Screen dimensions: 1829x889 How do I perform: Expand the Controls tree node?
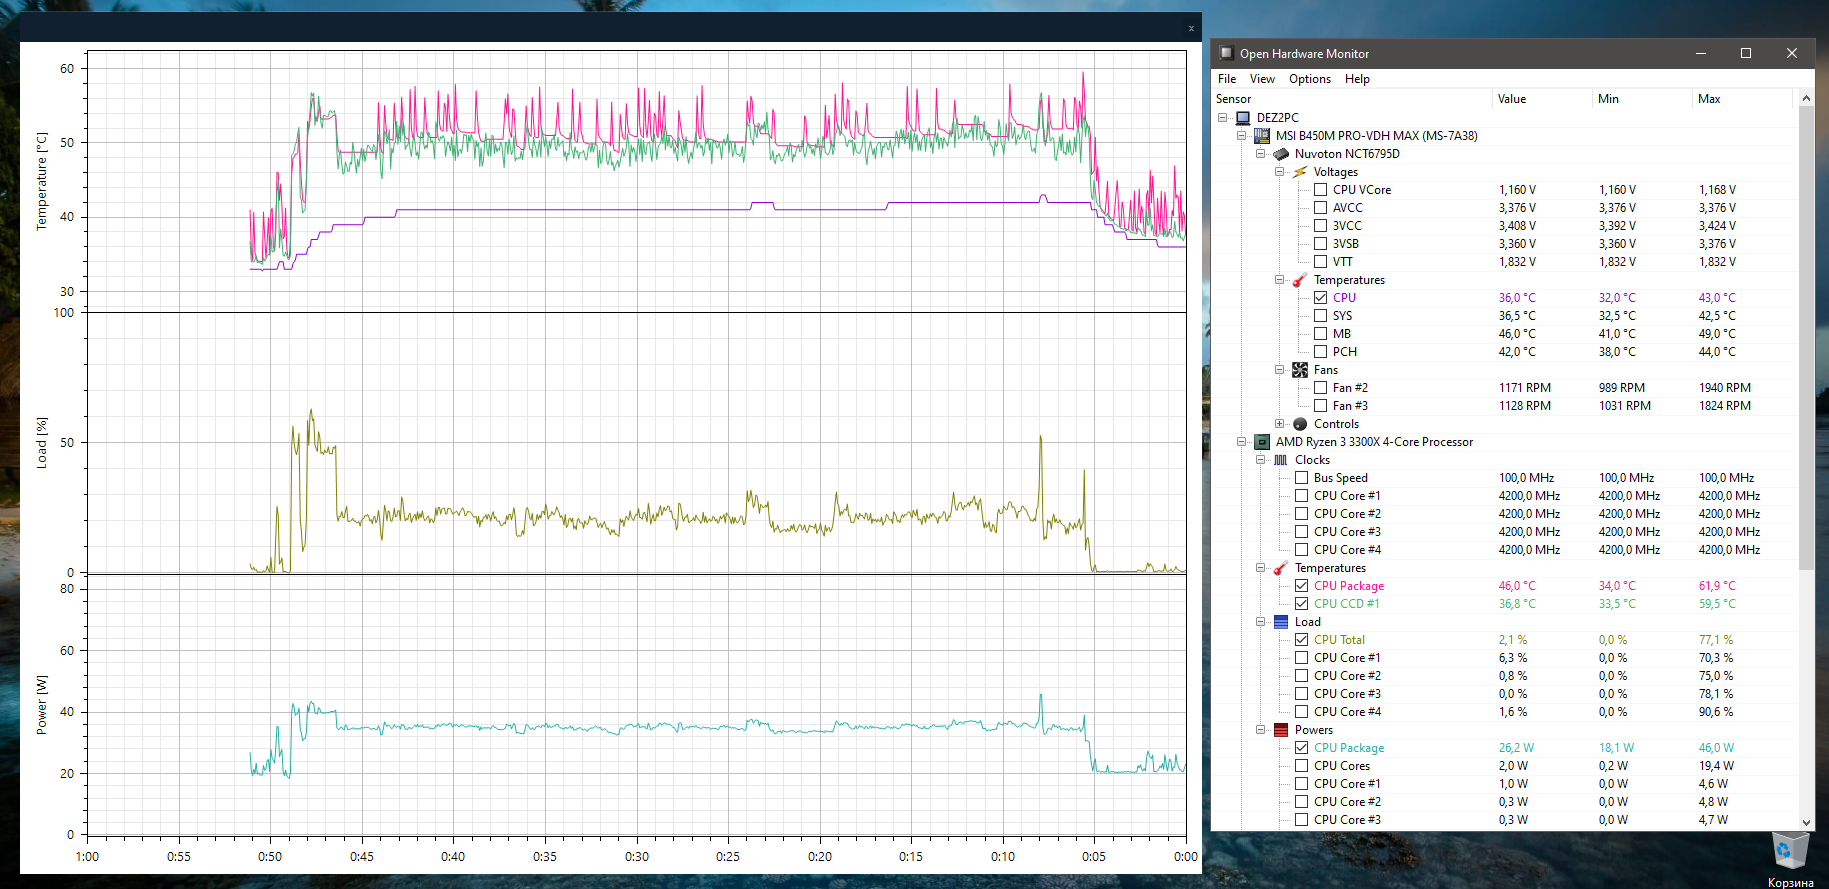click(x=1279, y=424)
